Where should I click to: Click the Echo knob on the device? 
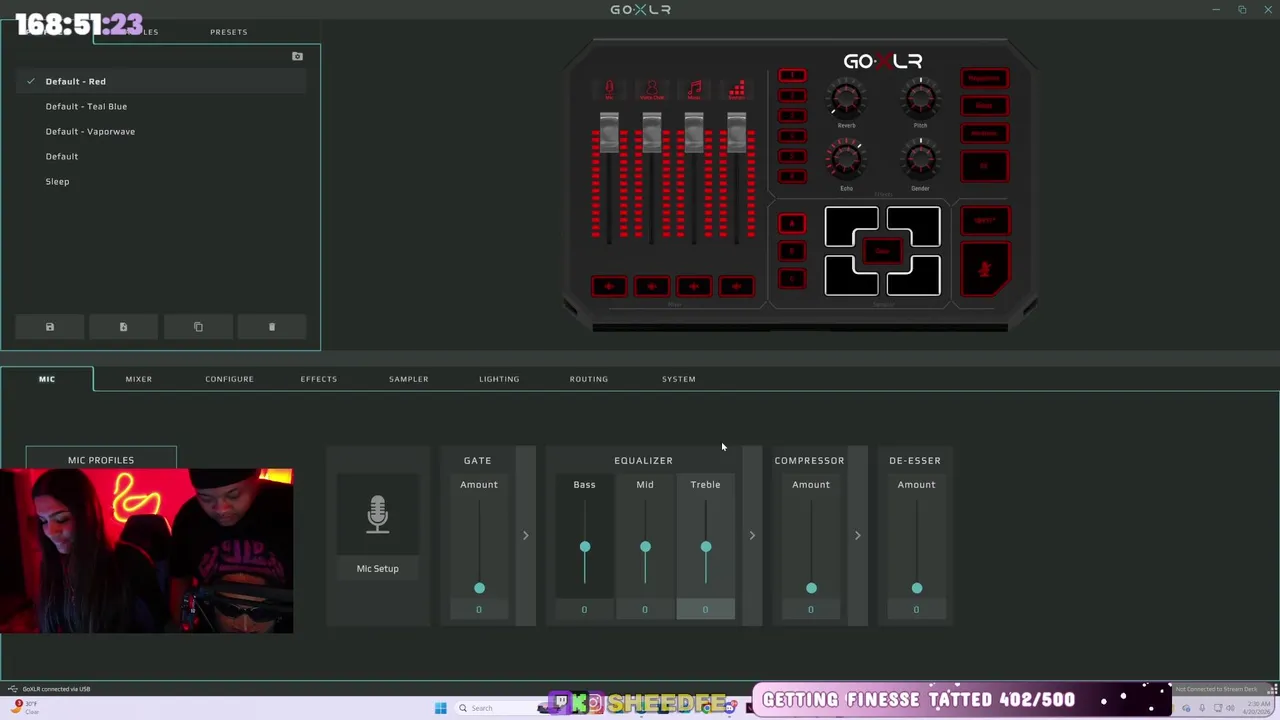(846, 159)
